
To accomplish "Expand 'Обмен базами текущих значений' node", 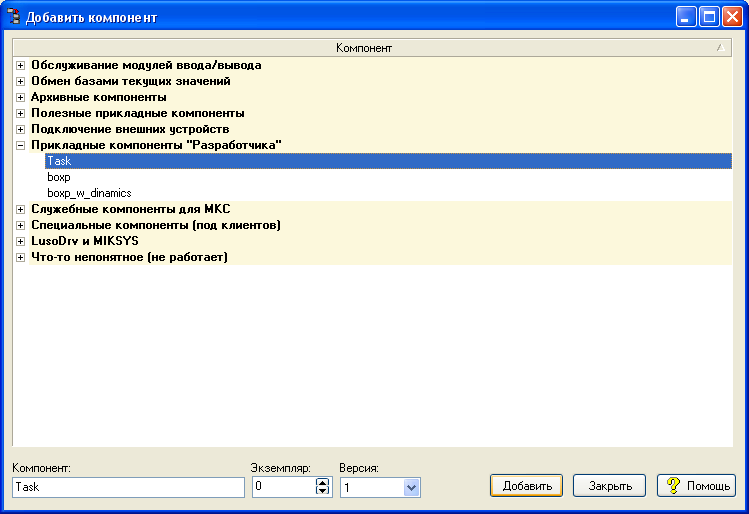I will [21, 82].
